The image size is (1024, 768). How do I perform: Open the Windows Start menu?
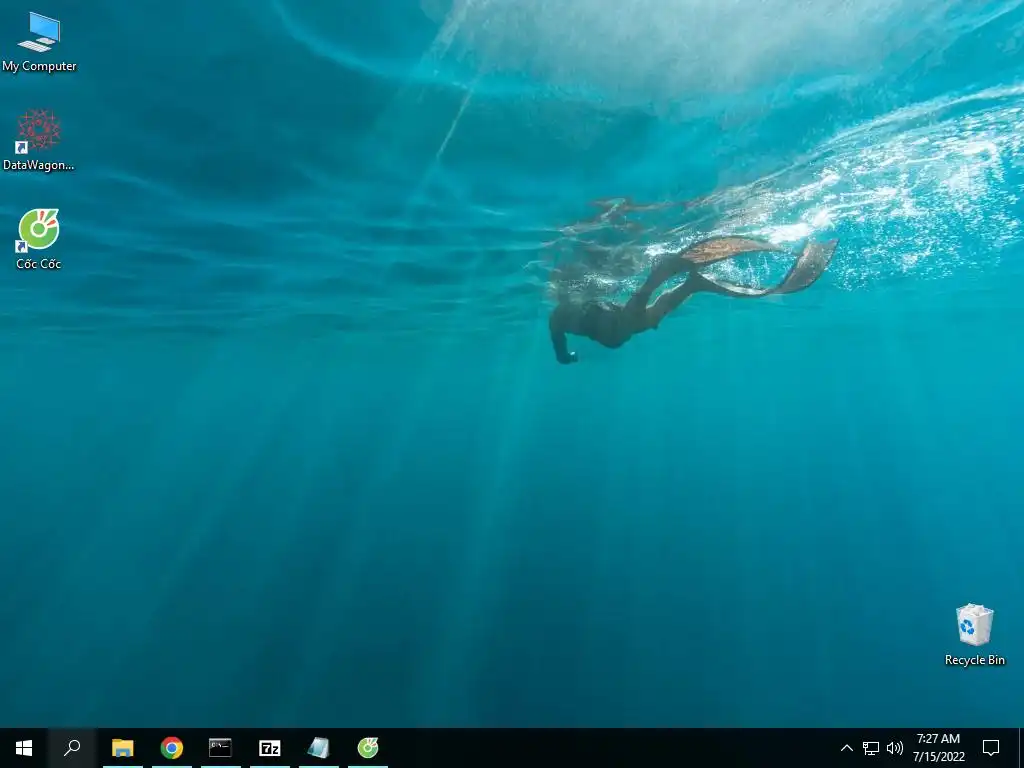click(24, 748)
